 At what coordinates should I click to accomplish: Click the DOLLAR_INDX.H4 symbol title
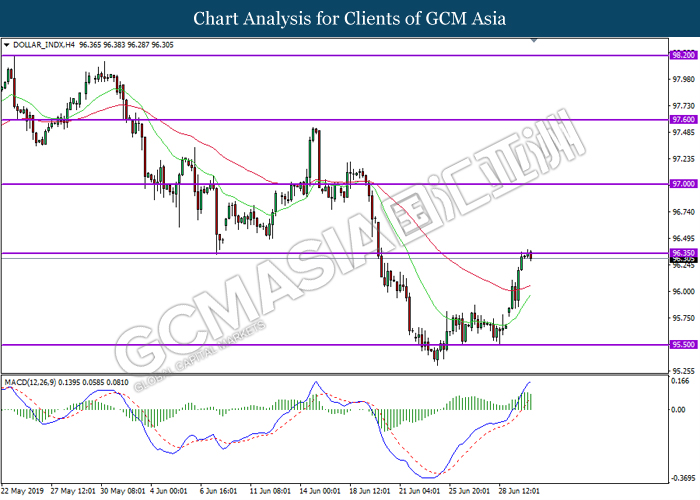coord(44,45)
